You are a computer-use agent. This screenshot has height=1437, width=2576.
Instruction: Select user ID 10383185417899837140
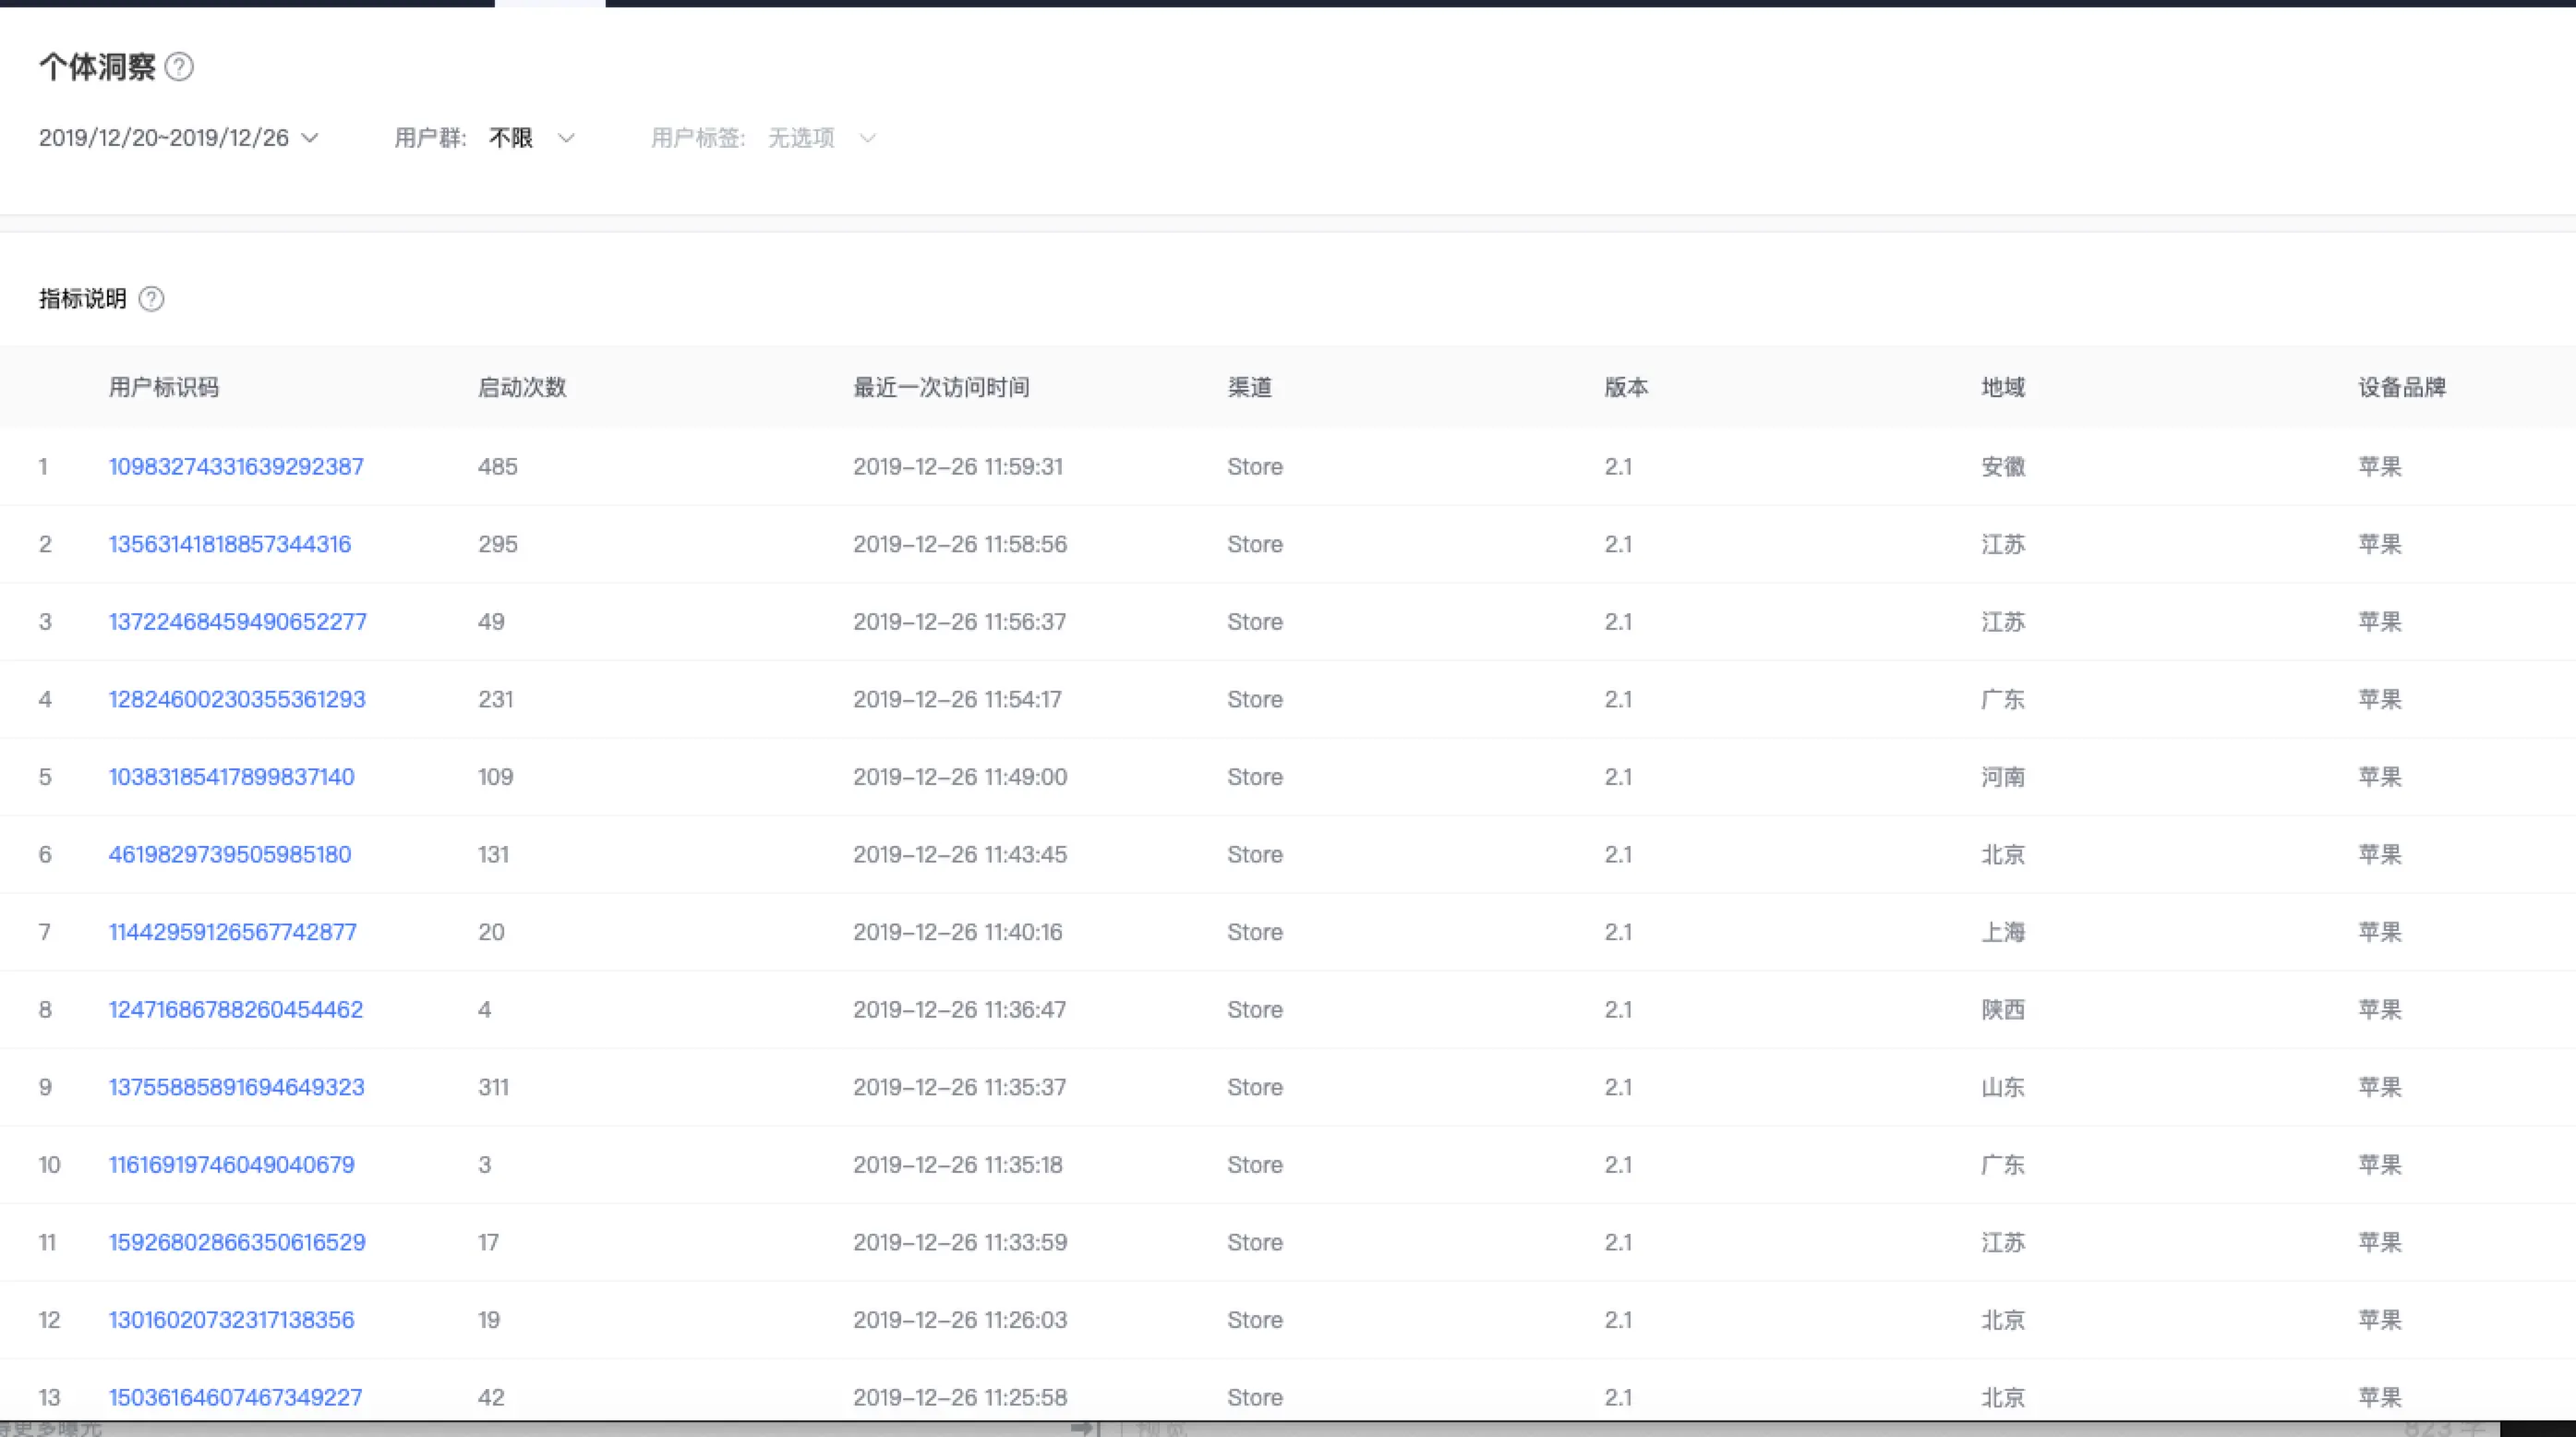point(231,777)
